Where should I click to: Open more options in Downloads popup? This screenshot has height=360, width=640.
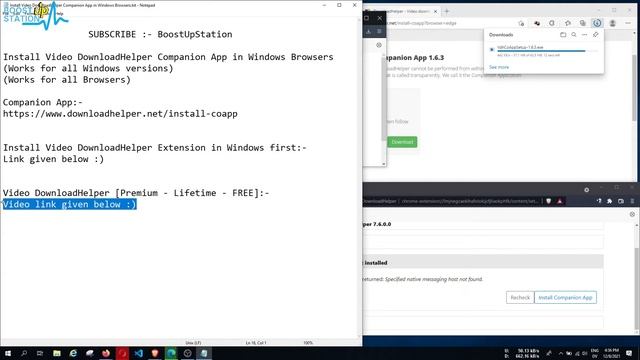584,35
